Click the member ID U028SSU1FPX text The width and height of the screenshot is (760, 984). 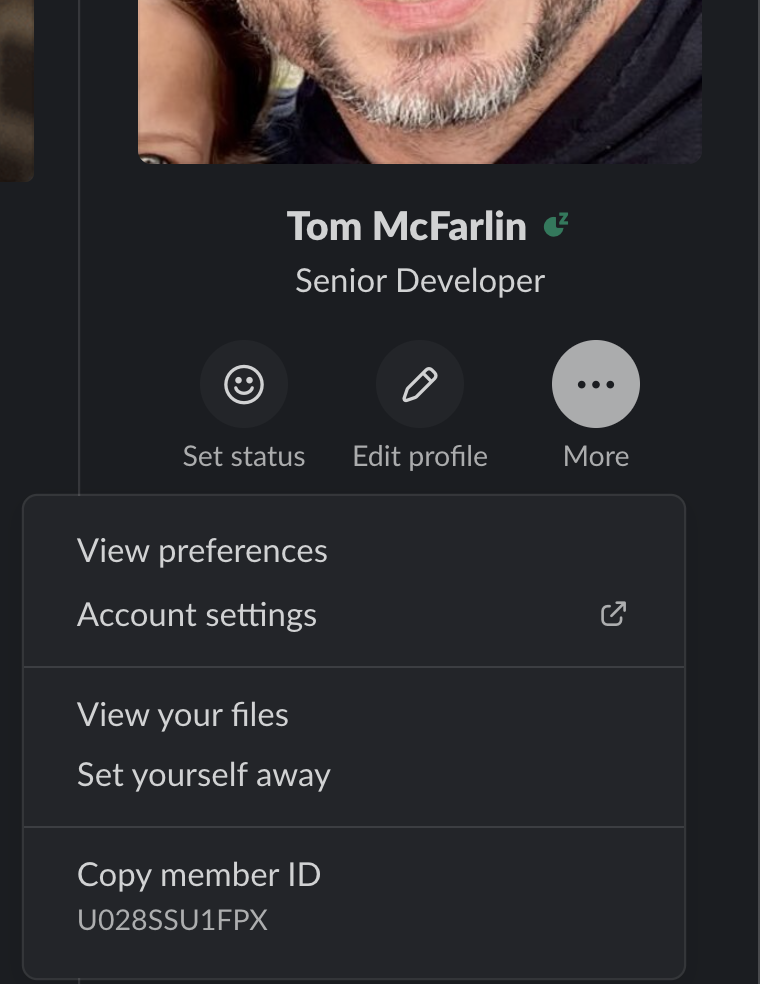pyautogui.click(x=173, y=920)
